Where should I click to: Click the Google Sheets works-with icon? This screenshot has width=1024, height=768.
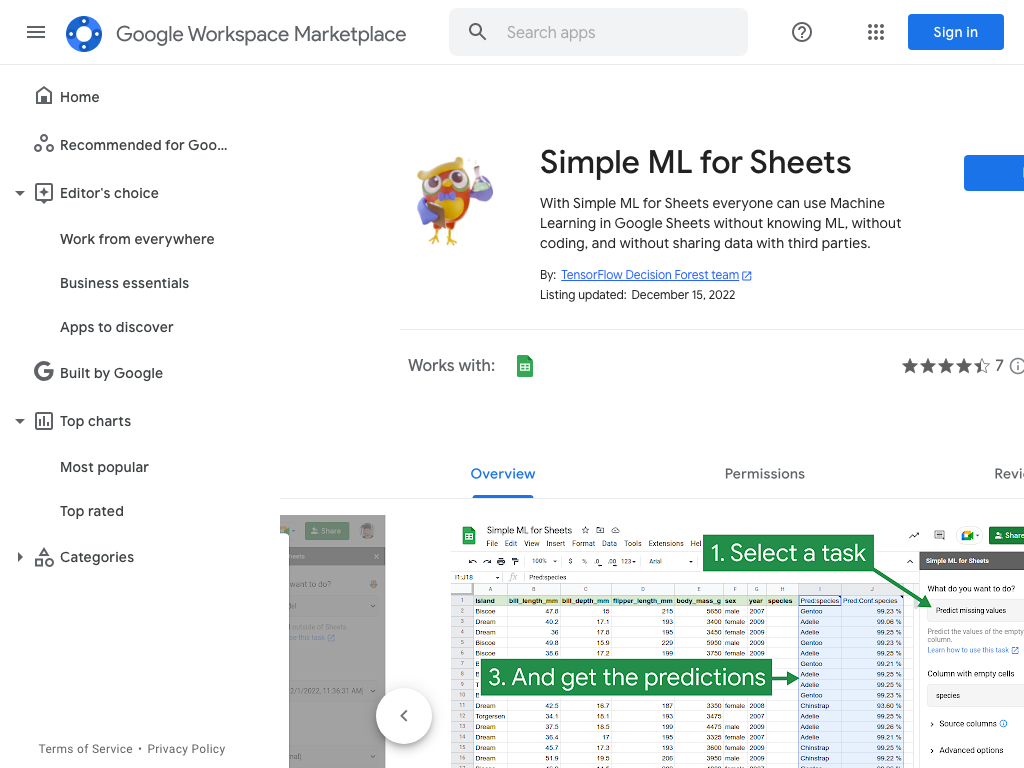[x=525, y=366]
